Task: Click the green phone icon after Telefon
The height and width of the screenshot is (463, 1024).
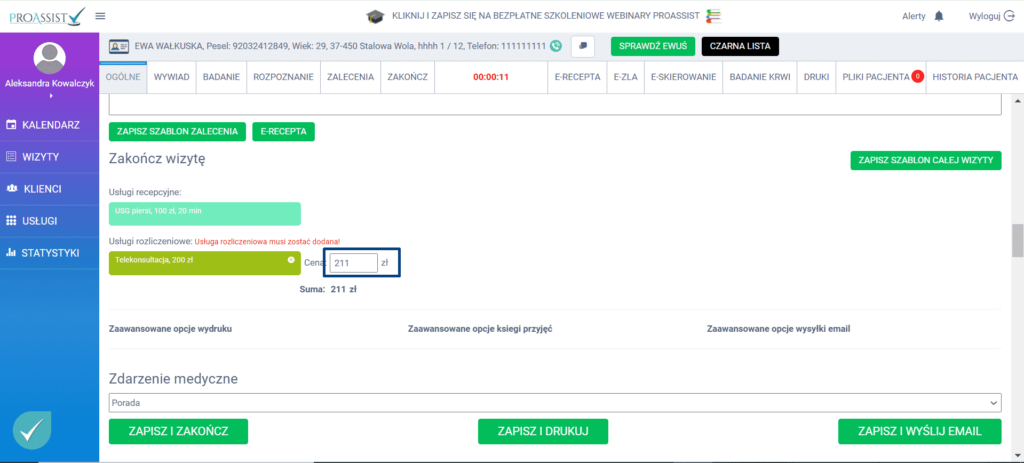Action: tap(556, 46)
